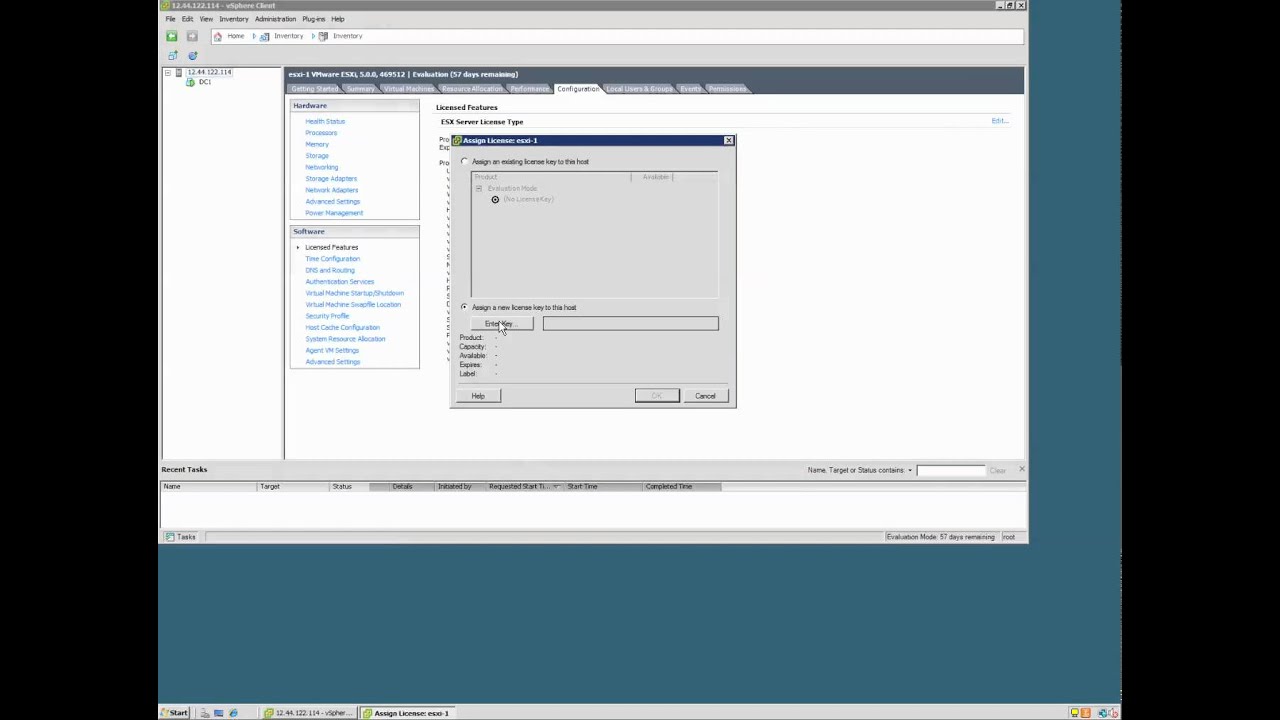Open the Help menu
Viewport: 1280px width, 720px height.
338,19
